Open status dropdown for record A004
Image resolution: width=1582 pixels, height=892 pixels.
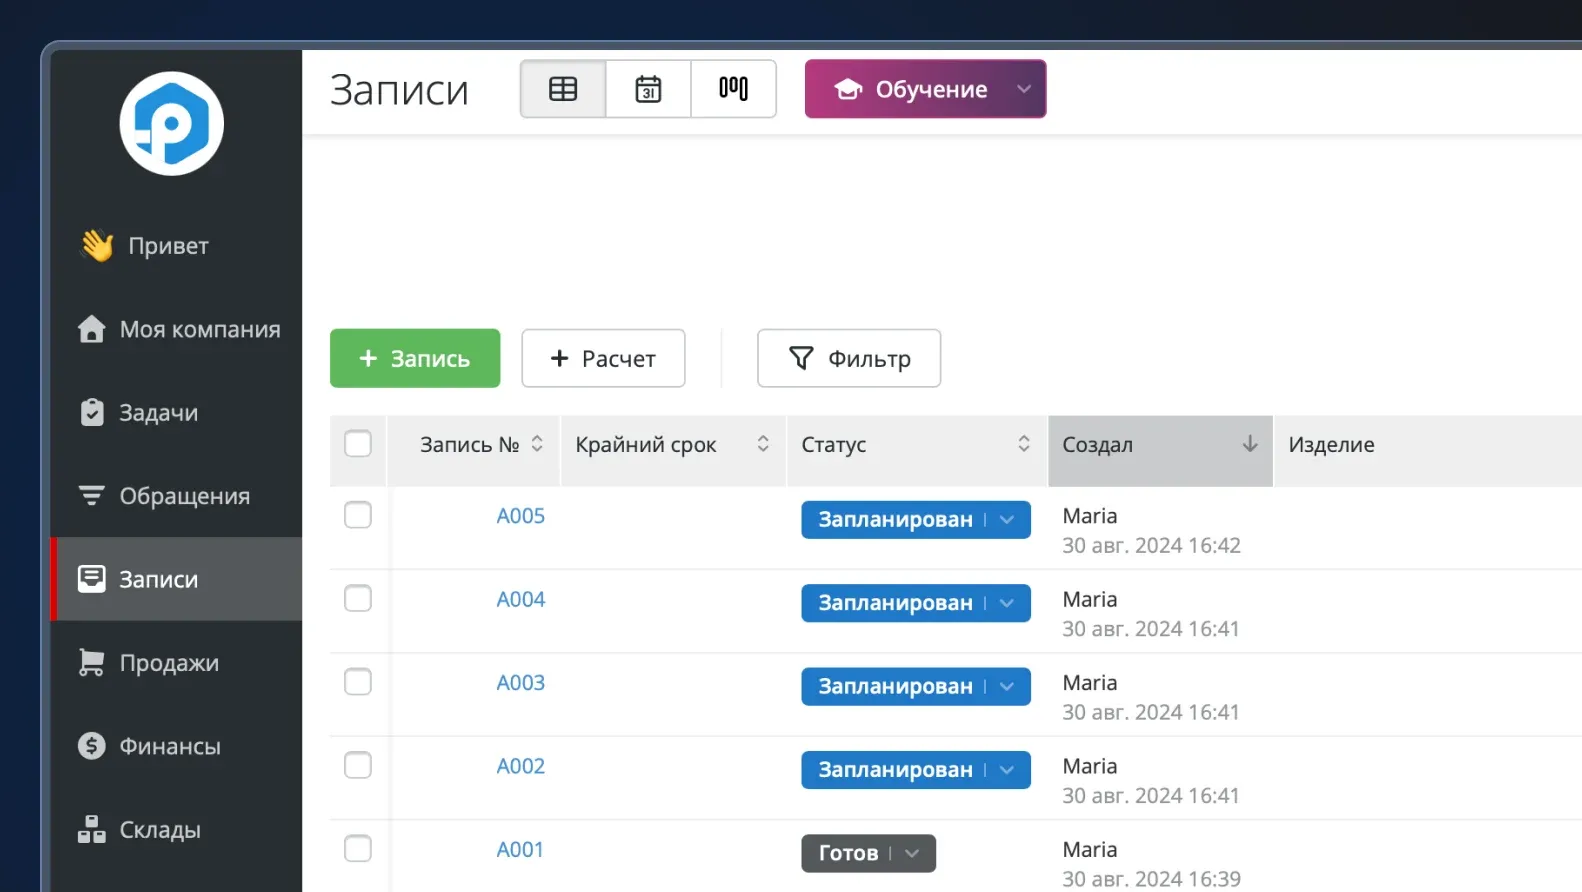click(1007, 603)
